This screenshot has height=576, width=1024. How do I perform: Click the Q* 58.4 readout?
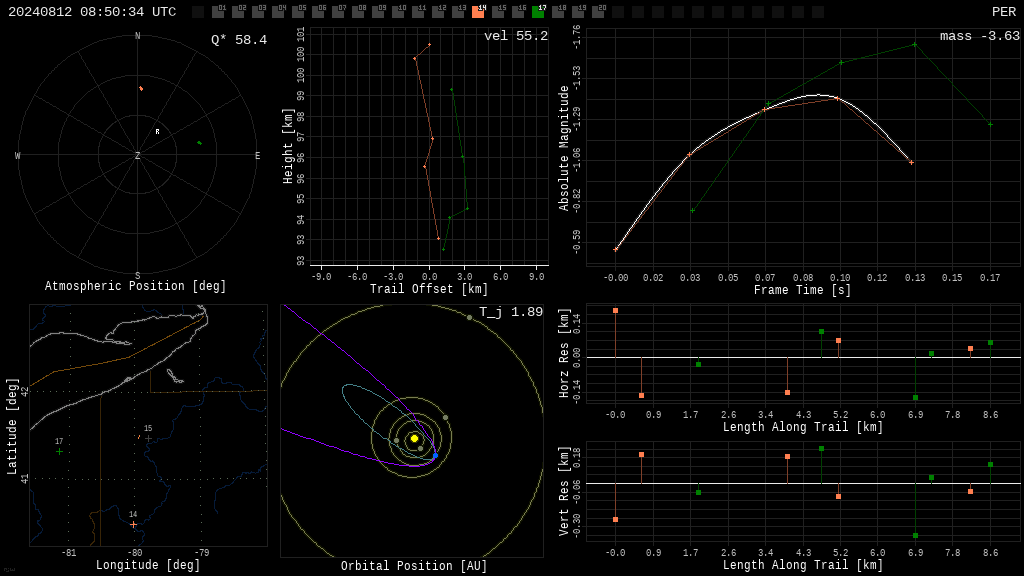(x=239, y=40)
